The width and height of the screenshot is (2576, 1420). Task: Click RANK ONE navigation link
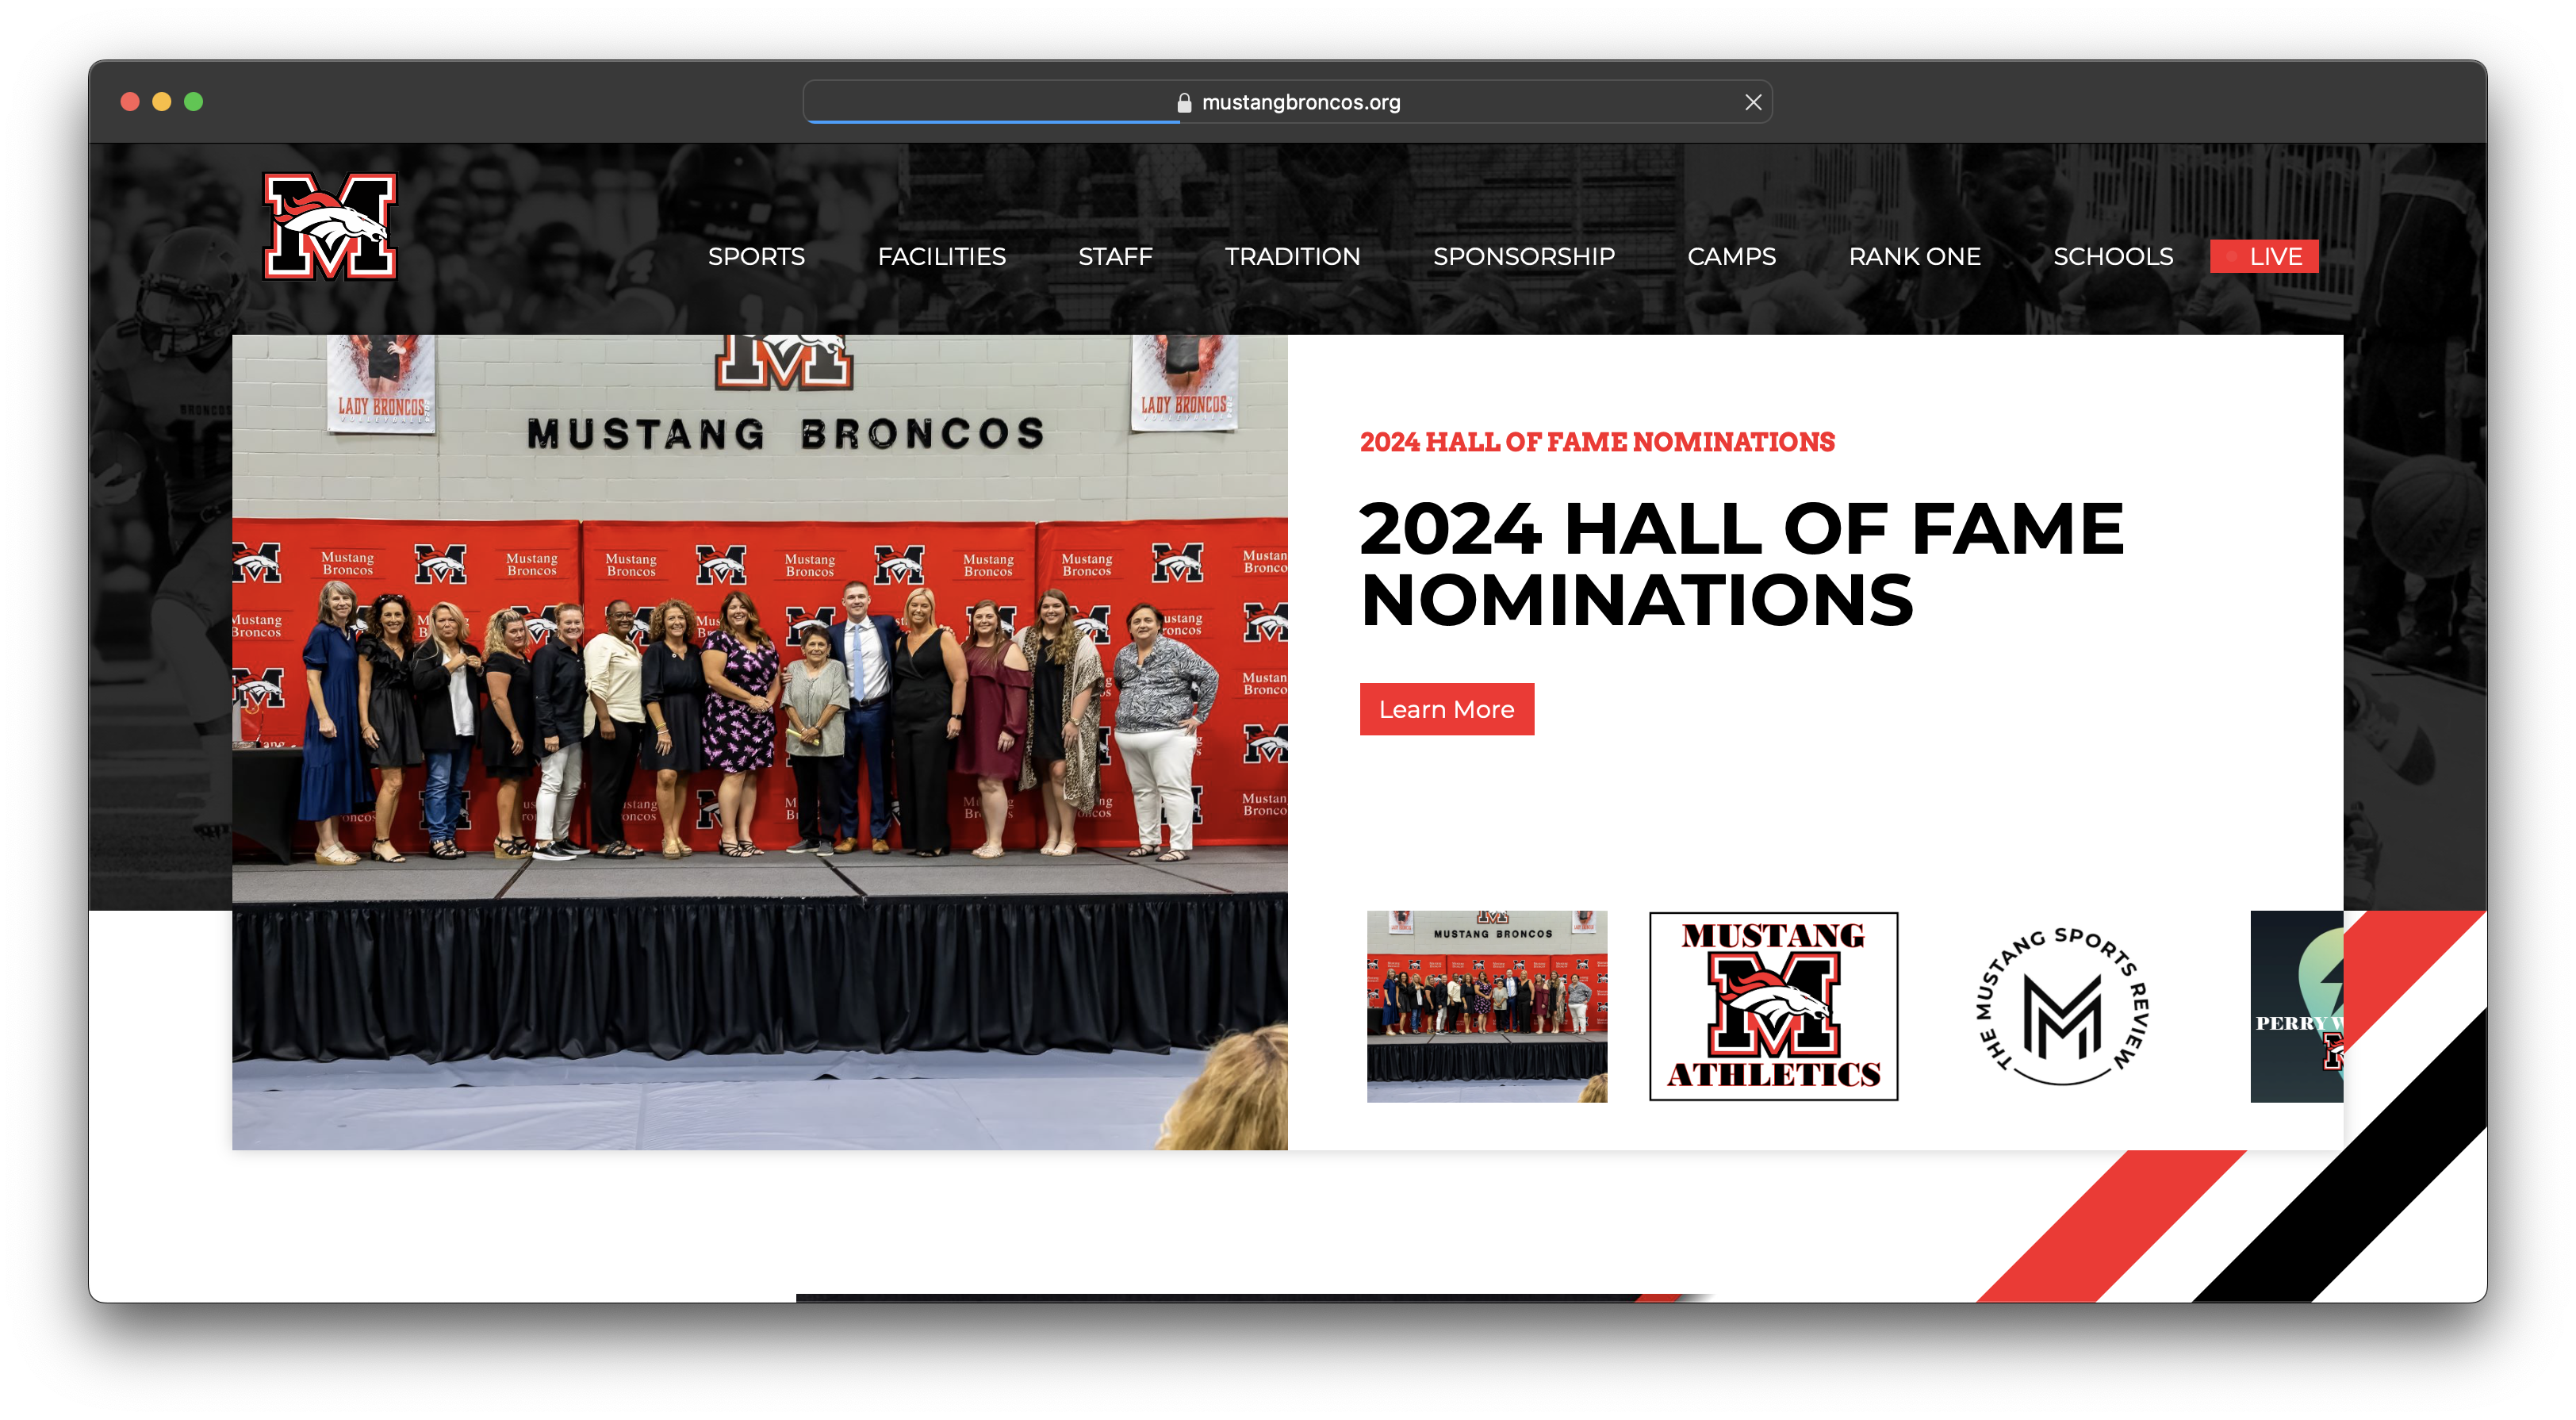click(1914, 256)
